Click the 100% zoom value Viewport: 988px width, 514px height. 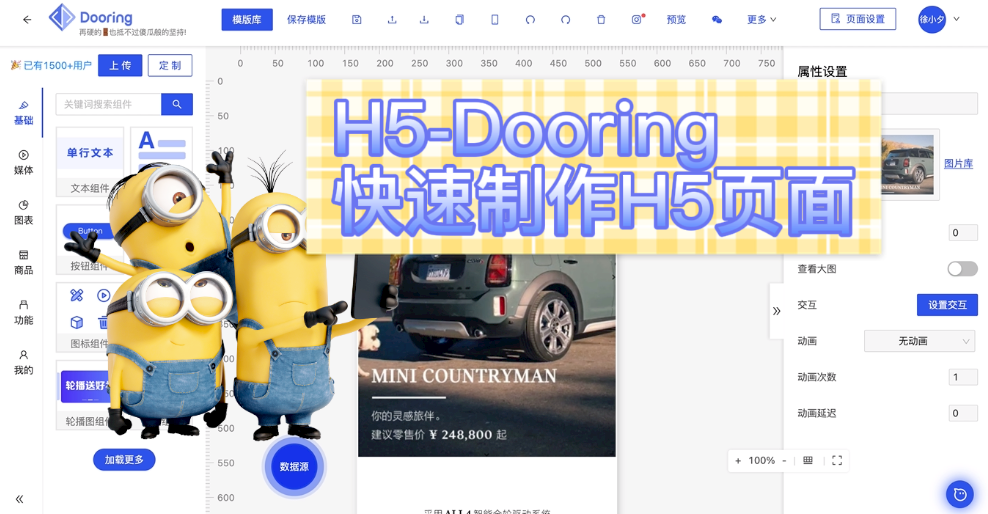click(x=761, y=460)
